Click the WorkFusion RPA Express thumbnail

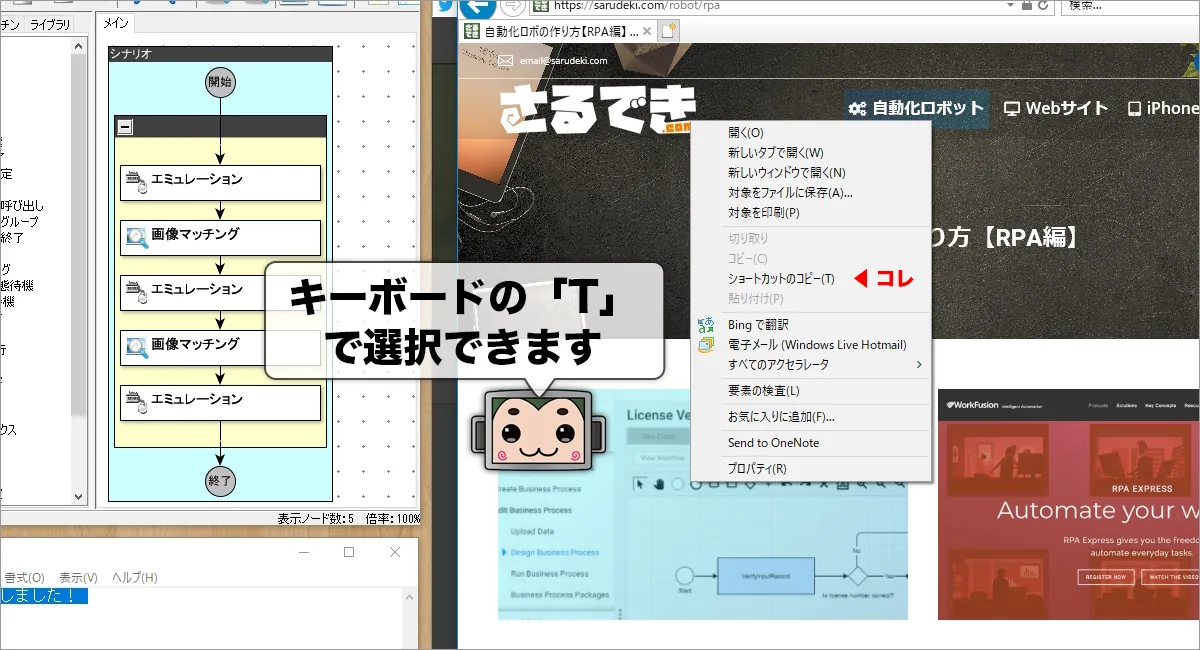coord(1069,505)
